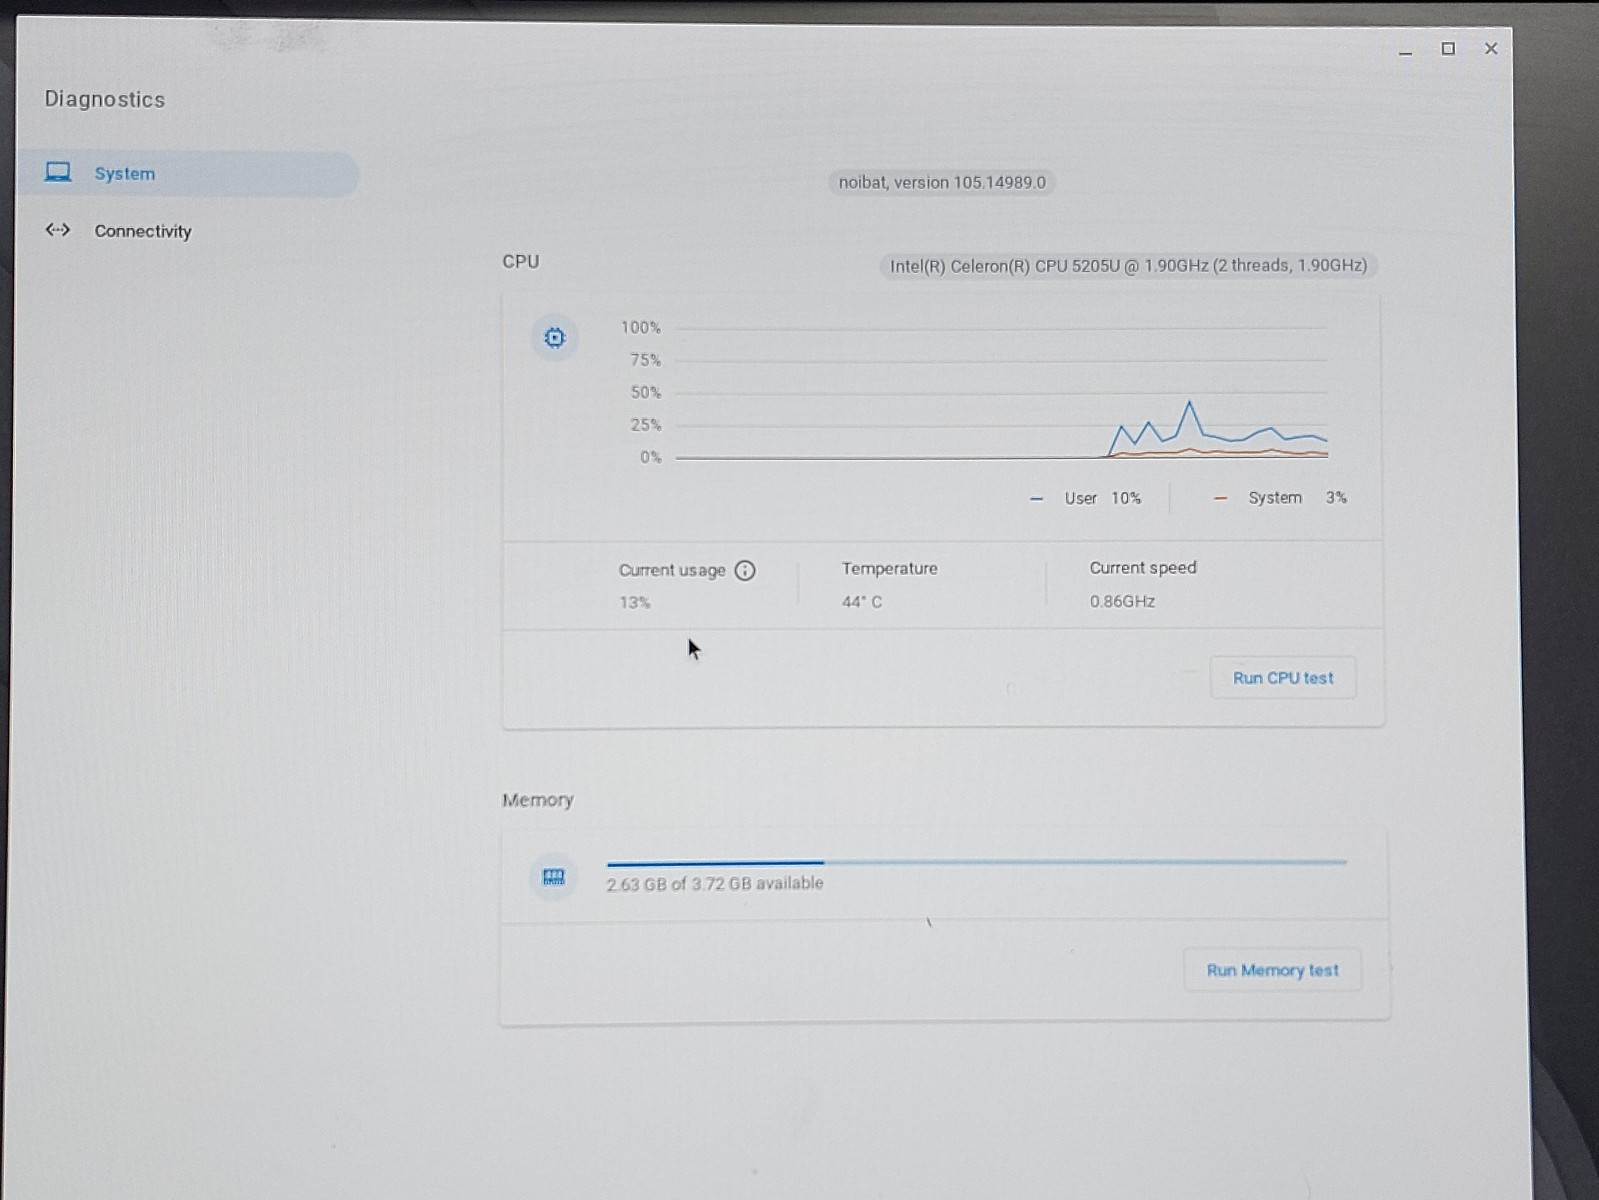Open the Current usage info icon
This screenshot has height=1200, width=1599.
[x=745, y=570]
